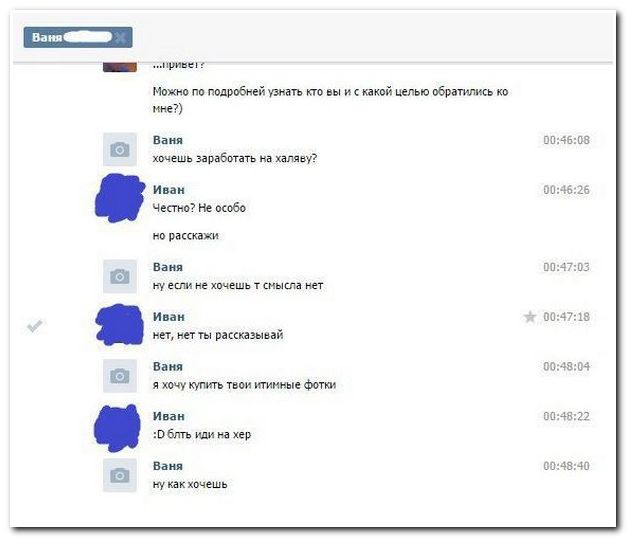Screen dimensions: 627x538
Task: Select the Ваня conversation tab
Action: 78,38
